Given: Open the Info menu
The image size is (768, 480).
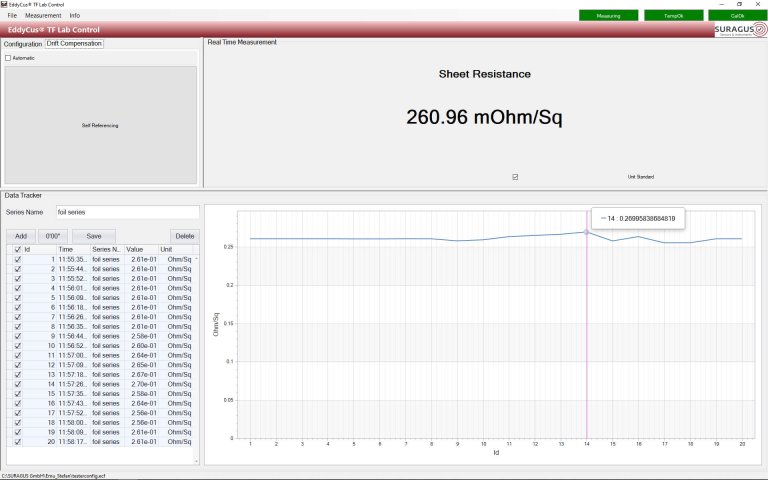Looking at the screenshot, I should pos(75,16).
